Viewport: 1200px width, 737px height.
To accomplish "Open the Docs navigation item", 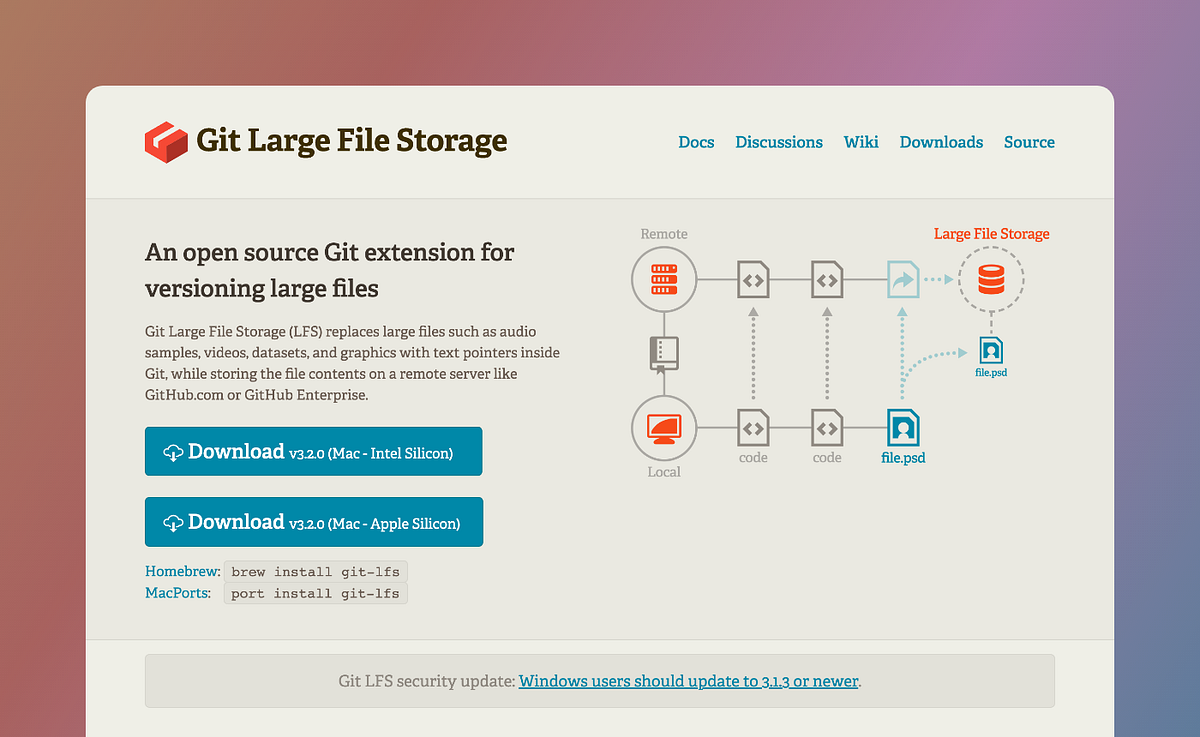I will tap(696, 142).
